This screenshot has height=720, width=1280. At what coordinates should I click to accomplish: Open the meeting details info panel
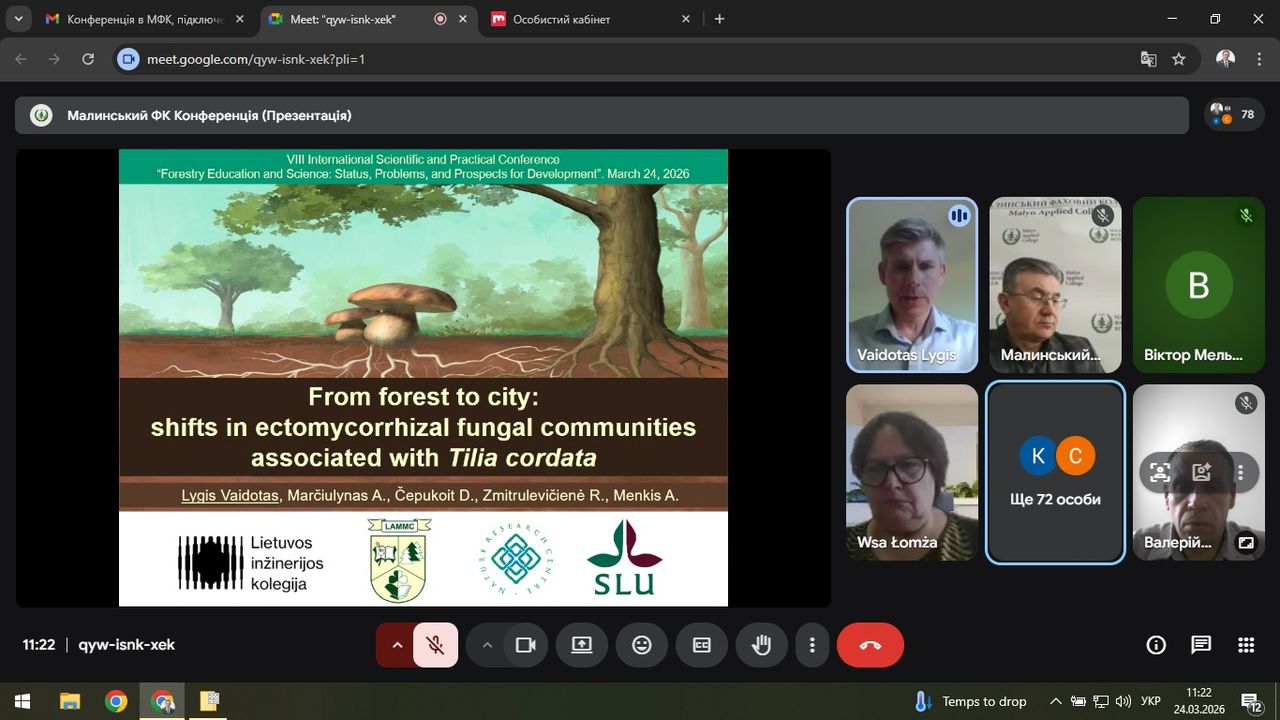point(1156,645)
